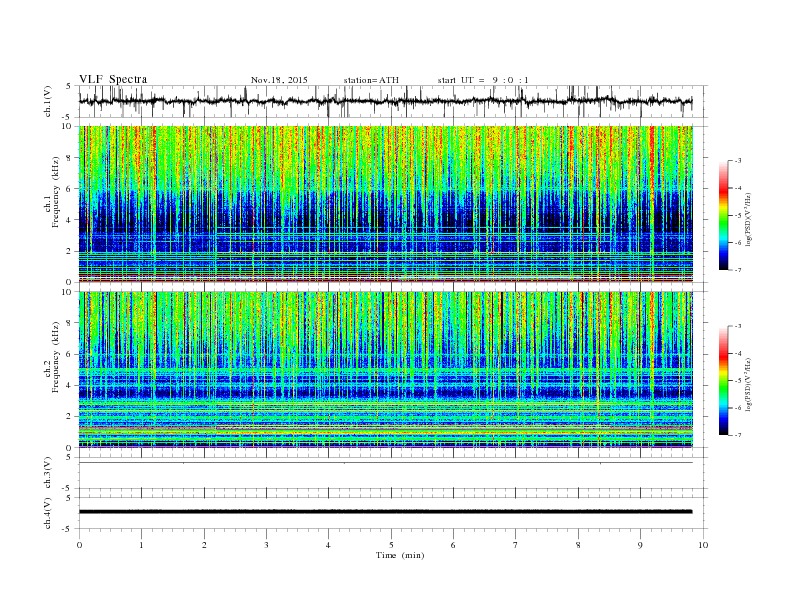Click the '6' kHz tick on ch.1 axis
This screenshot has height=612, width=792.
[69, 189]
